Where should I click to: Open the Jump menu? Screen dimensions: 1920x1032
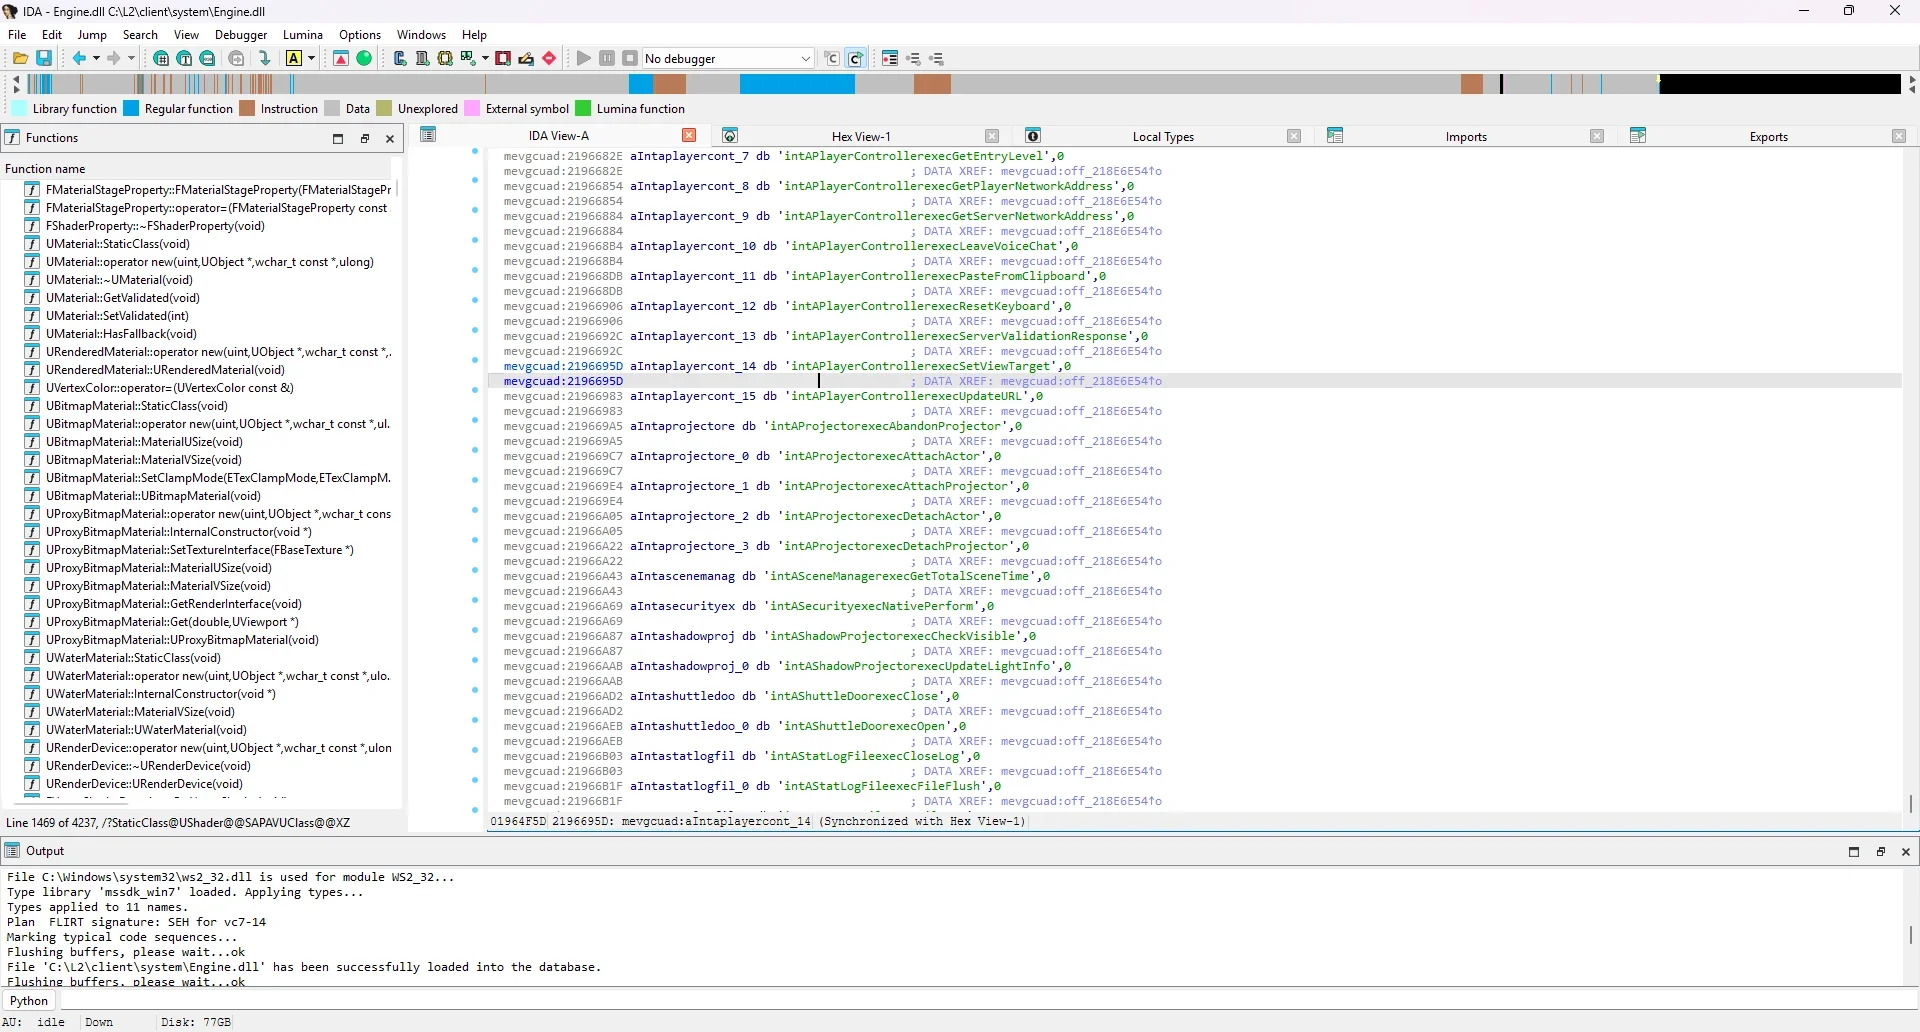point(92,34)
